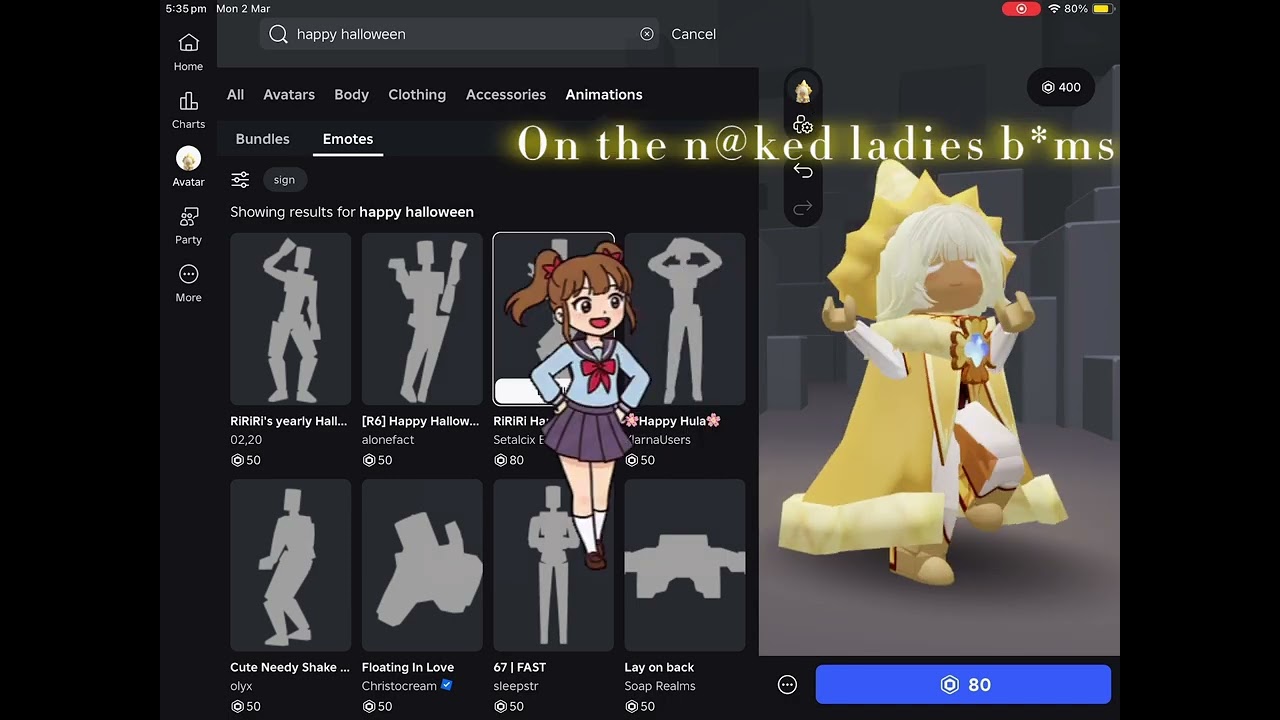Tap the 'sign' filter chip
The width and height of the screenshot is (1280, 720).
pos(285,180)
